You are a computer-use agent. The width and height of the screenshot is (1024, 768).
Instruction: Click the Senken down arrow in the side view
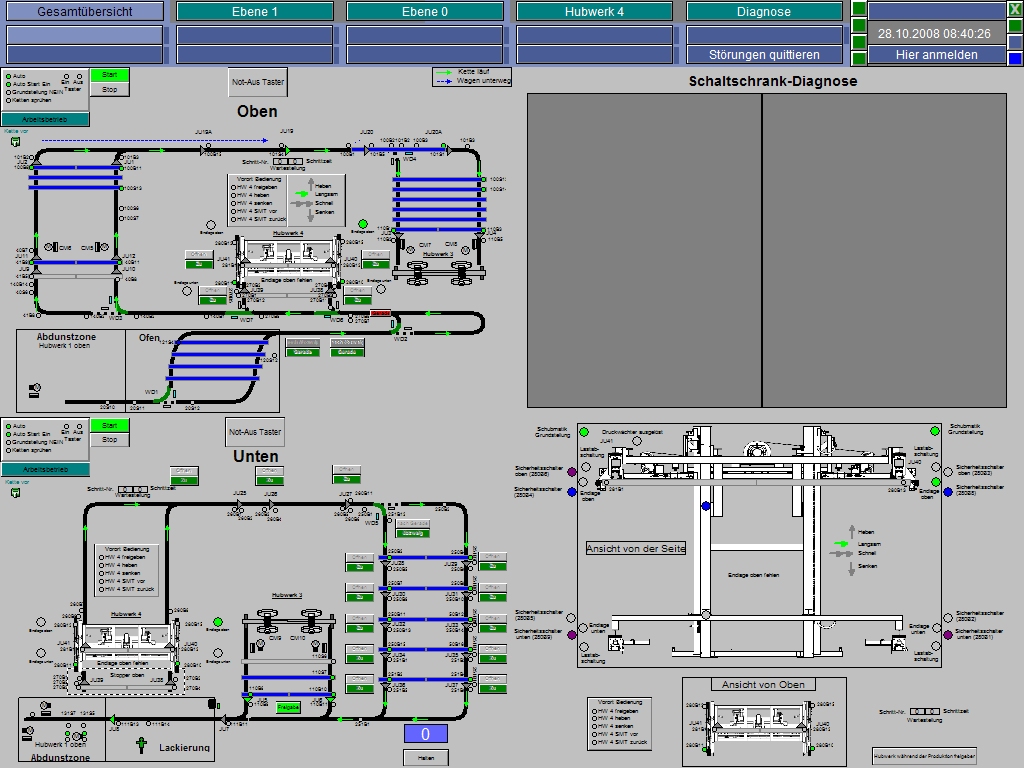[x=852, y=569]
